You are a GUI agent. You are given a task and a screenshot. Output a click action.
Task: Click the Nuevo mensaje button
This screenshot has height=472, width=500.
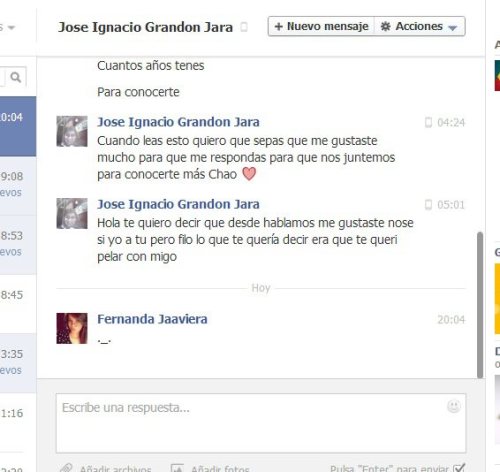tap(321, 26)
